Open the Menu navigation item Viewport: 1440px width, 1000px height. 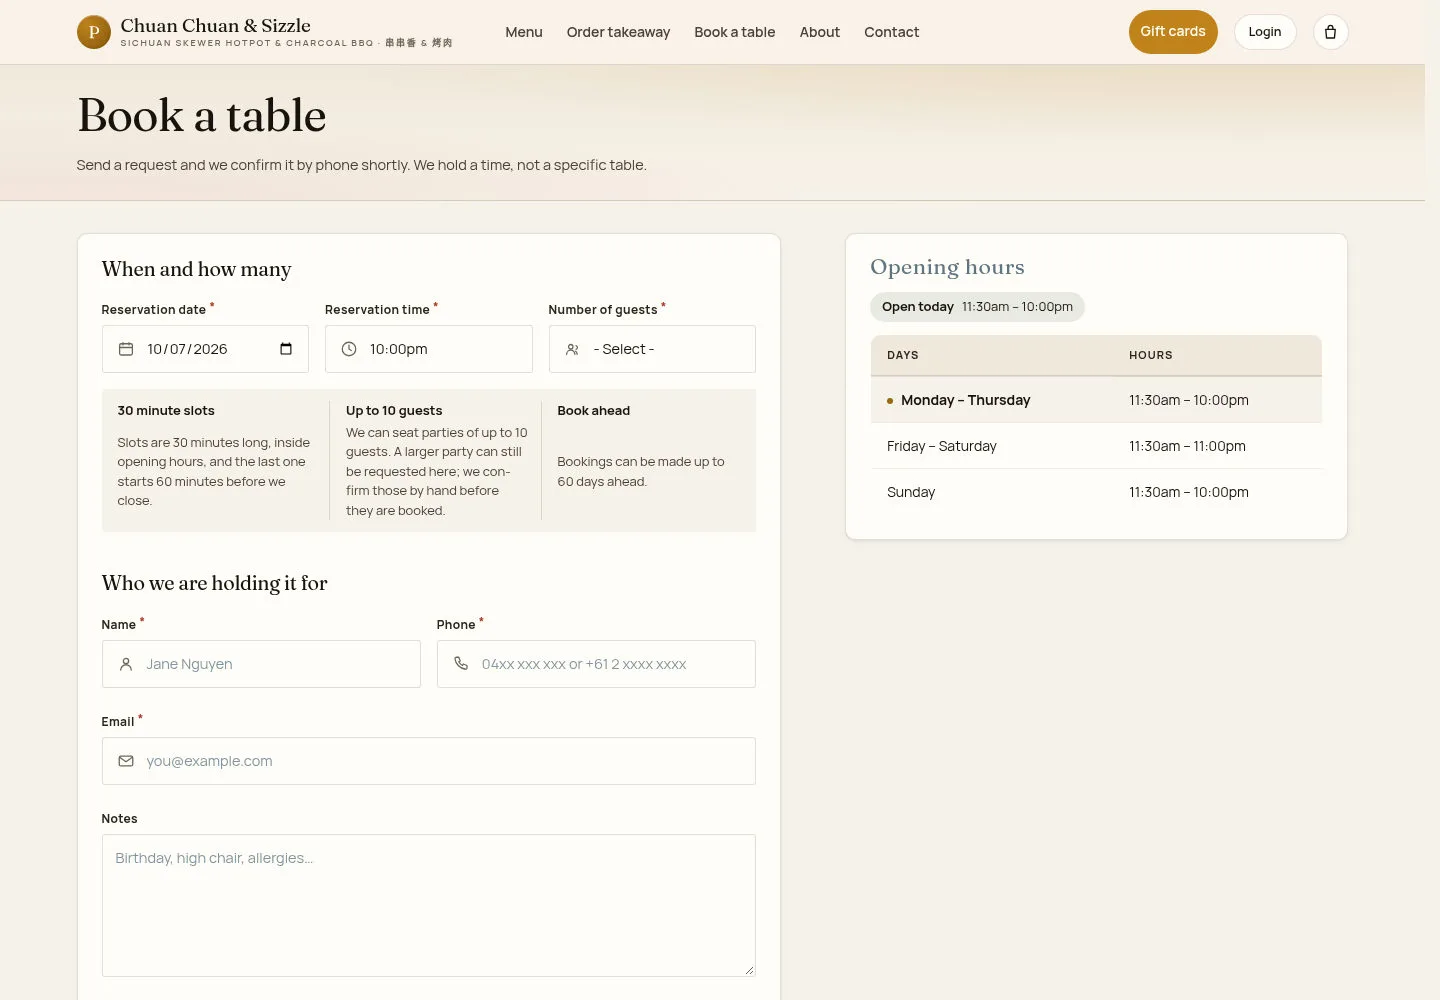(524, 32)
